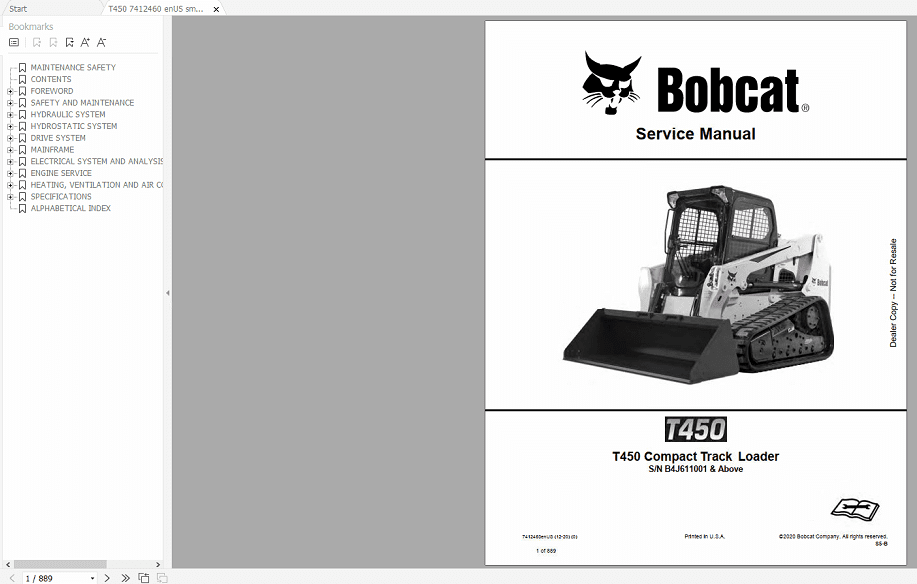The image size is (917, 584).
Task: Increase bookmark text size with A+ icon
Action: click(x=85, y=42)
